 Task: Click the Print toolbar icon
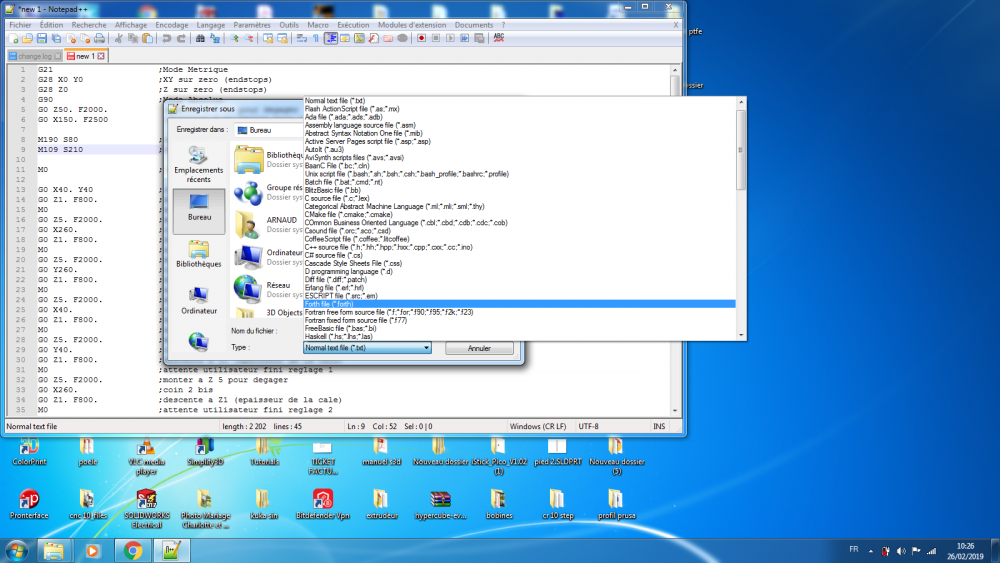coord(99,38)
